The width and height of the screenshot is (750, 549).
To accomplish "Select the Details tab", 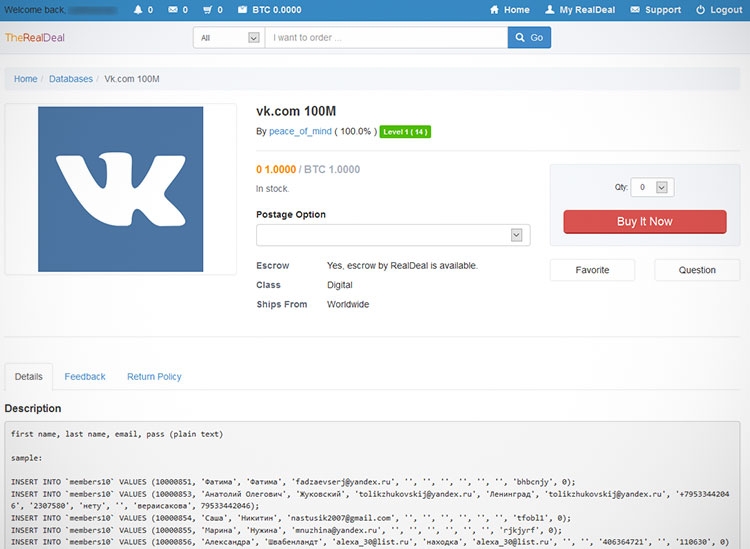I will click(29, 377).
